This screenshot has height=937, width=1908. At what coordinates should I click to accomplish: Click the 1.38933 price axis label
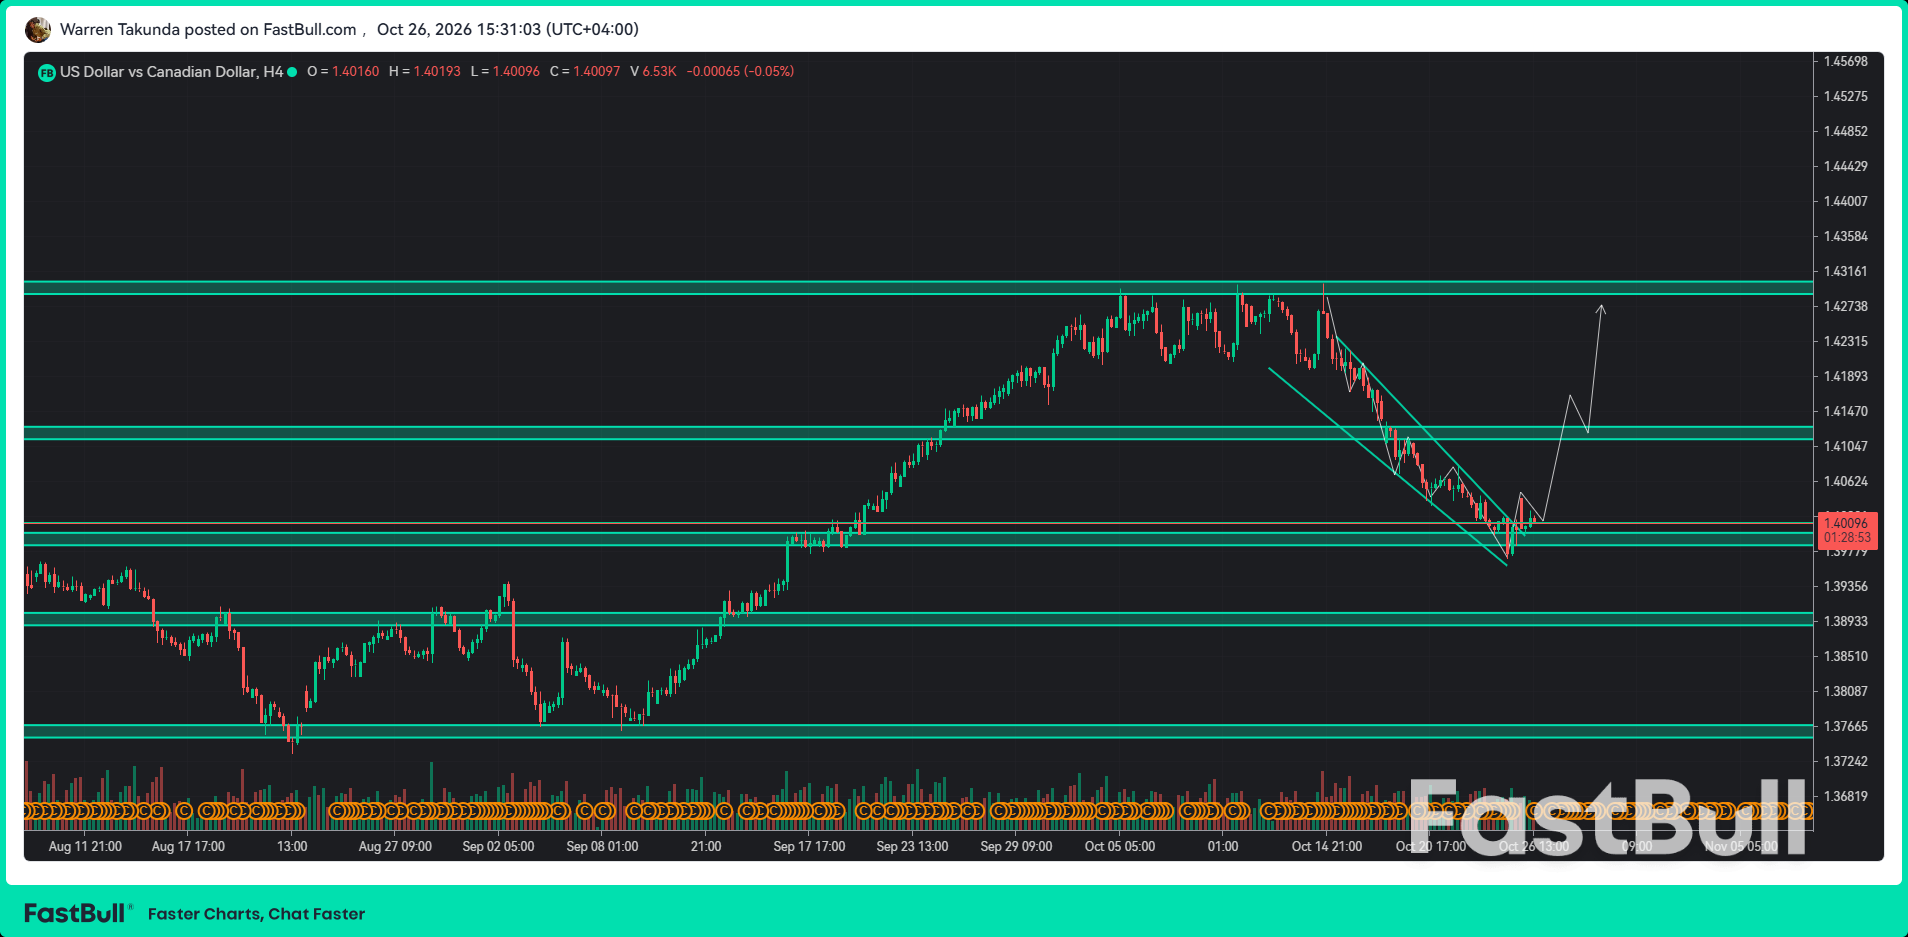(1845, 622)
